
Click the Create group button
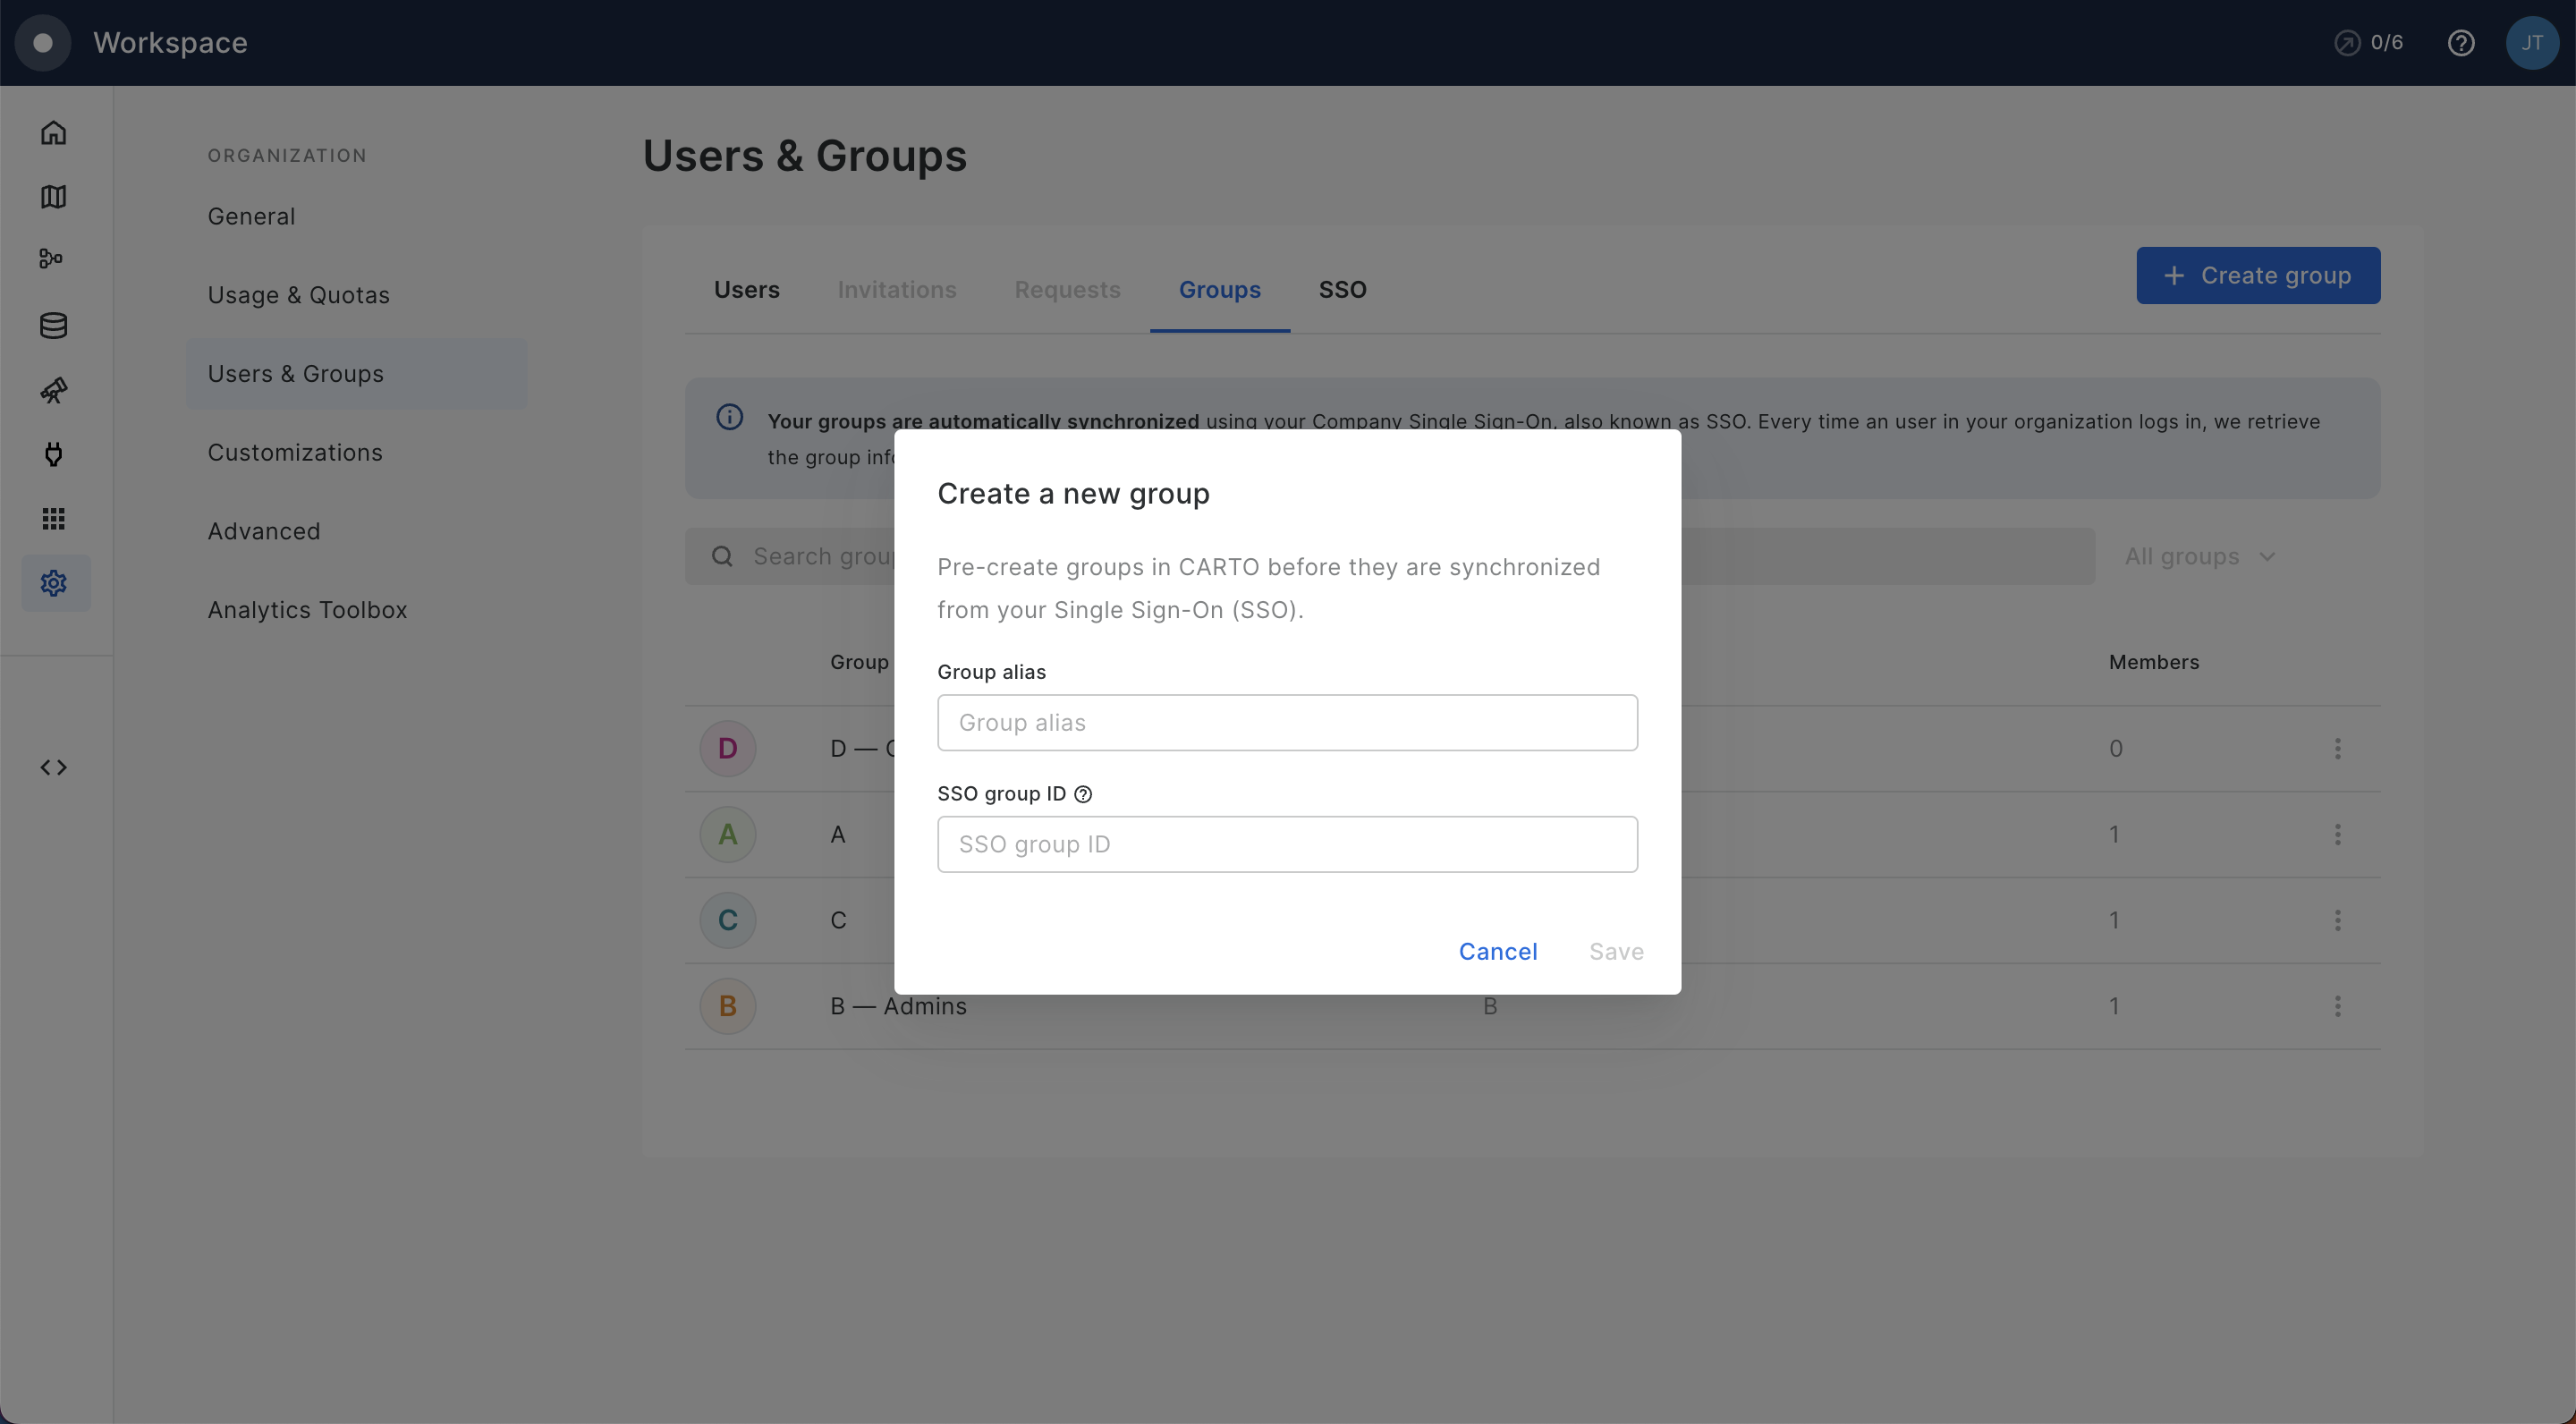click(2258, 276)
